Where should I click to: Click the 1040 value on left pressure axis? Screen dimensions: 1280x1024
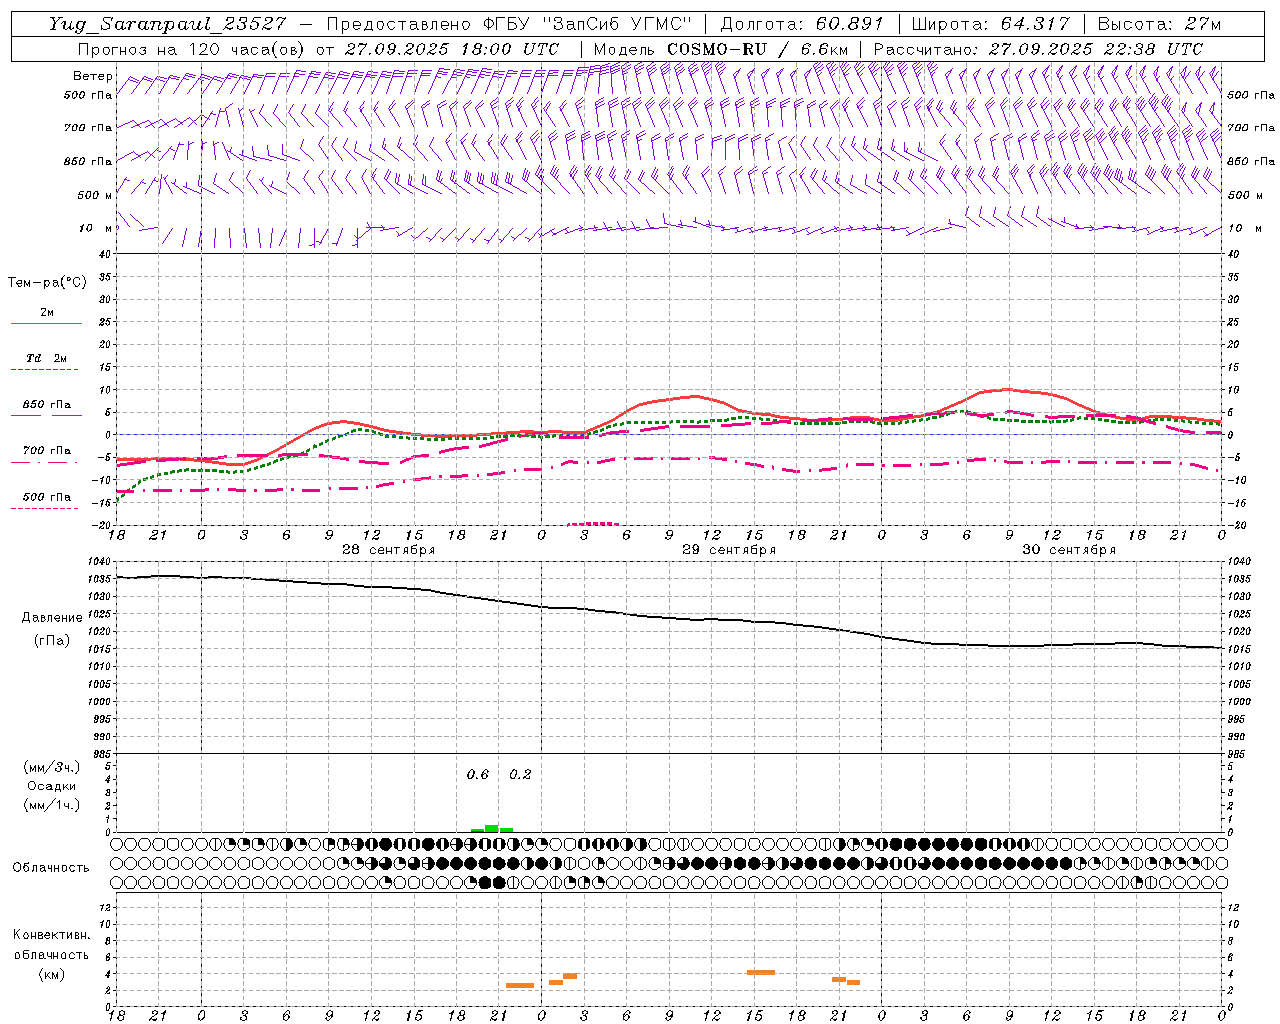[x=101, y=562]
